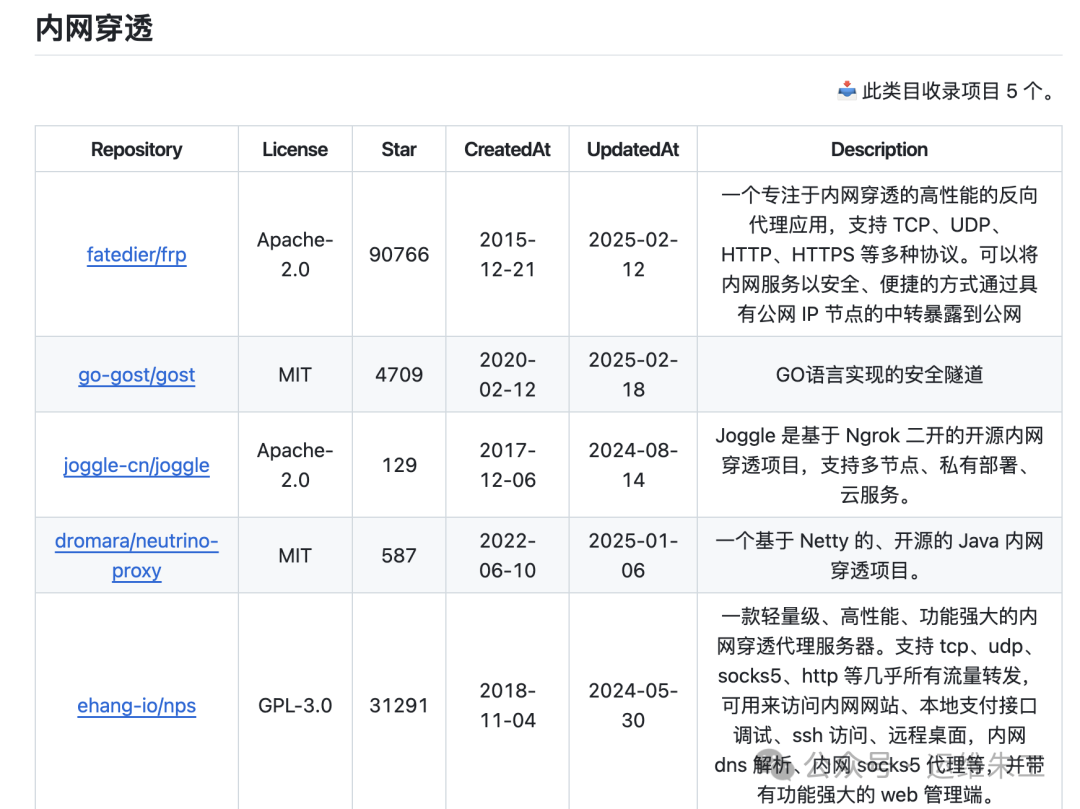
Task: Click the updated date 2025-01-06
Action: pyautogui.click(x=633, y=556)
